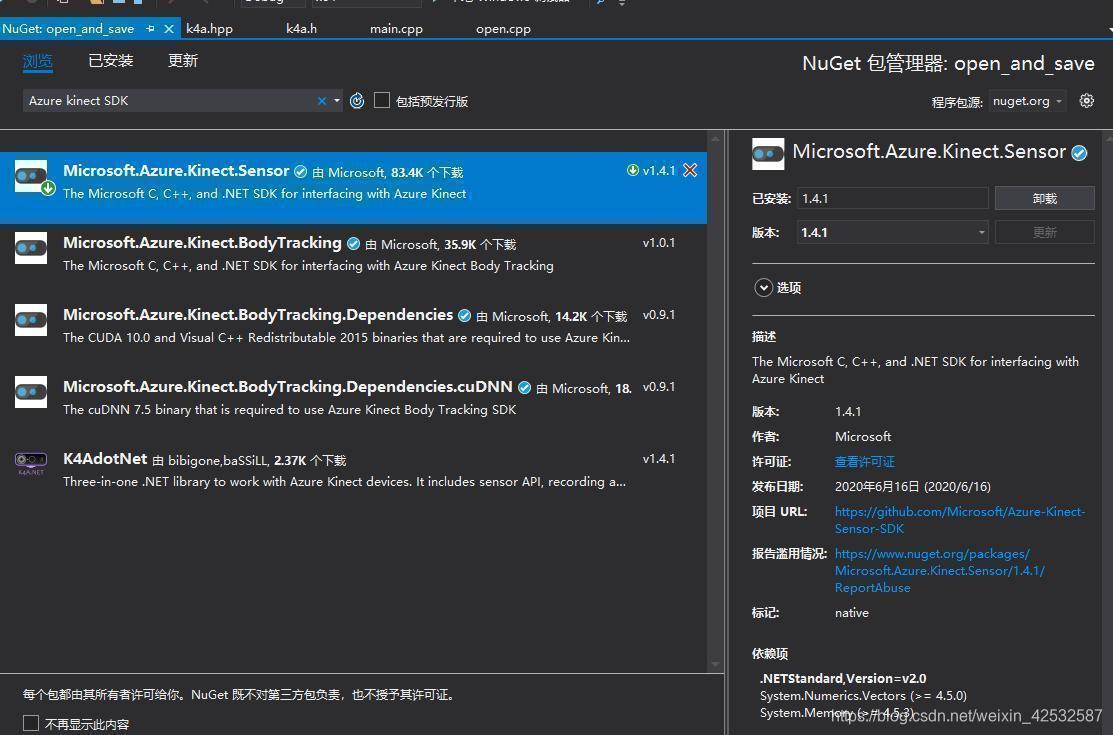Open the k4a.hpp file tab
This screenshot has height=735, width=1113.
[209, 28]
